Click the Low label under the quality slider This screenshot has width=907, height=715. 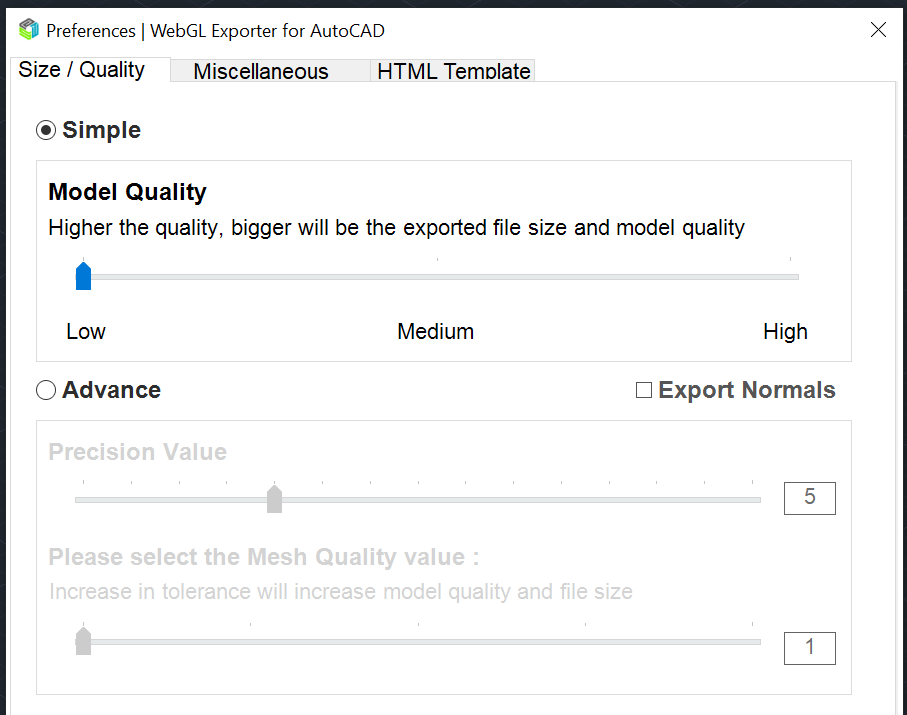tap(86, 332)
